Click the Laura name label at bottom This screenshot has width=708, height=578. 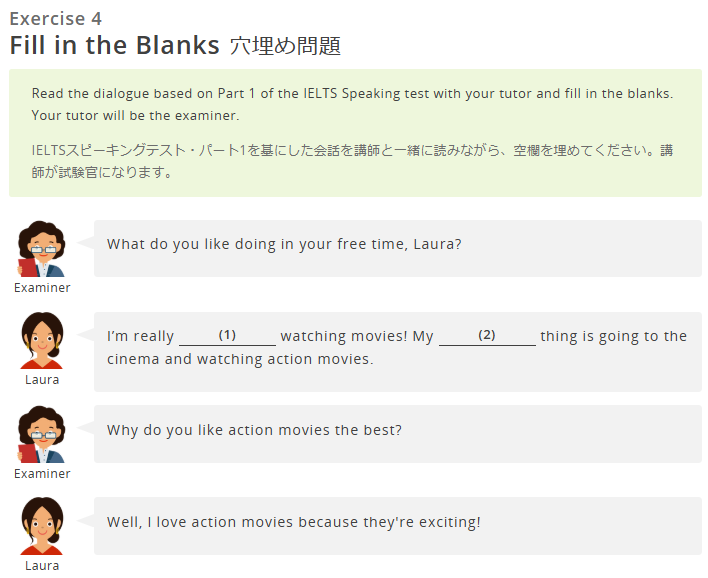click(x=42, y=566)
